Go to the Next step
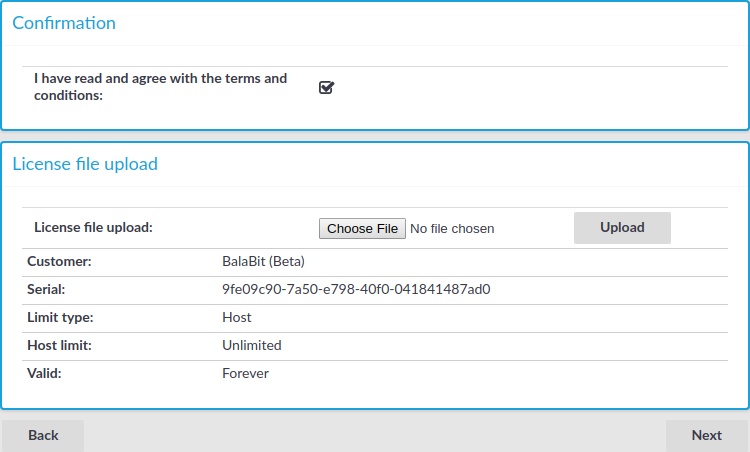Viewport: 750px width, 452px height. coord(706,435)
